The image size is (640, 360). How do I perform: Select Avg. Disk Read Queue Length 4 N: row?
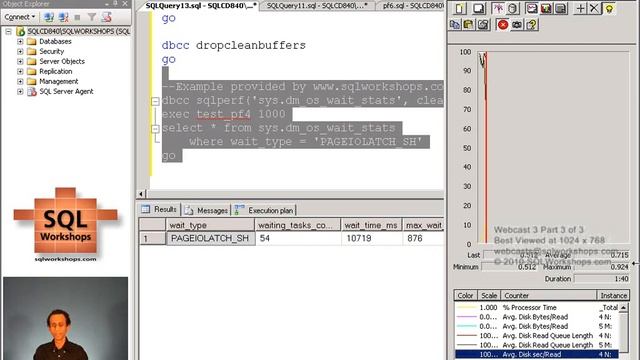click(x=537, y=336)
